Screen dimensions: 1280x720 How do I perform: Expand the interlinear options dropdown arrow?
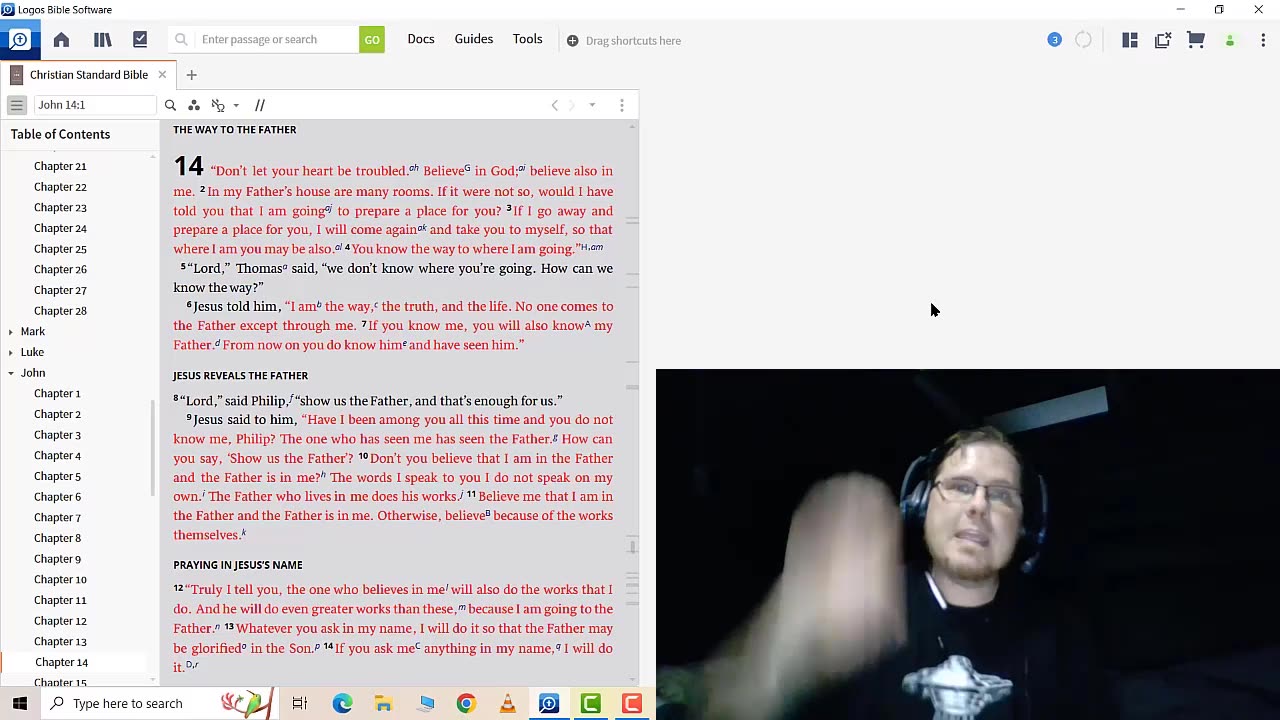[x=236, y=106]
